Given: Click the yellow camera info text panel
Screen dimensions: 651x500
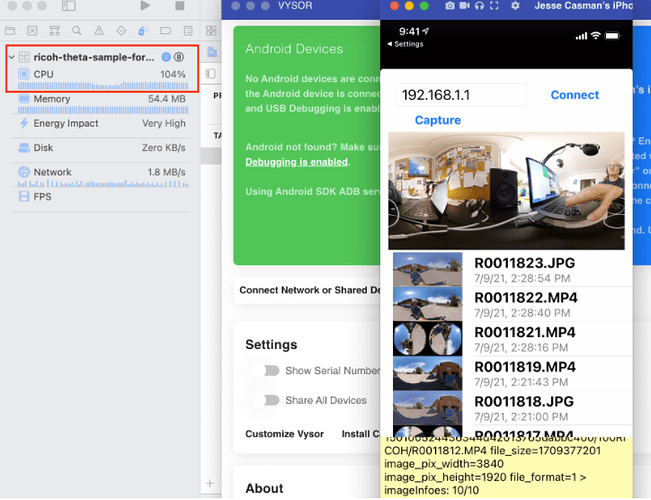Looking at the screenshot, I should 506,467.
